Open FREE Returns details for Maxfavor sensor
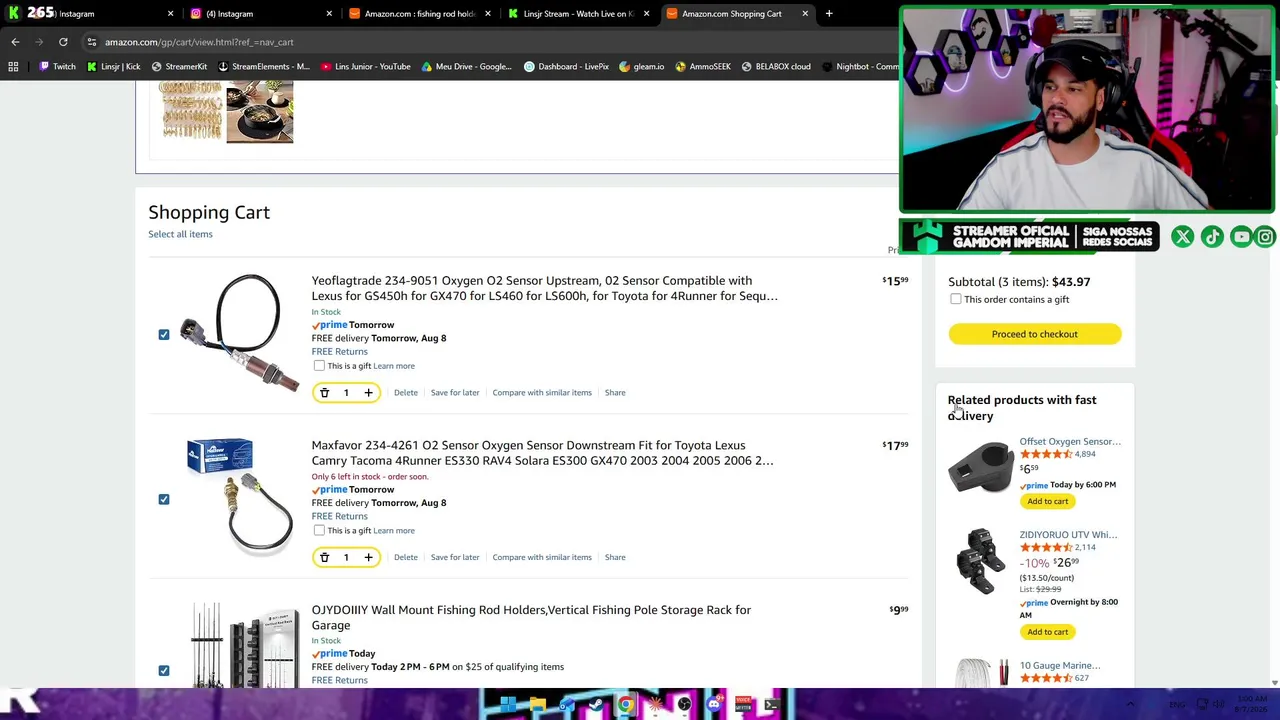This screenshot has width=1280, height=720. click(339, 517)
